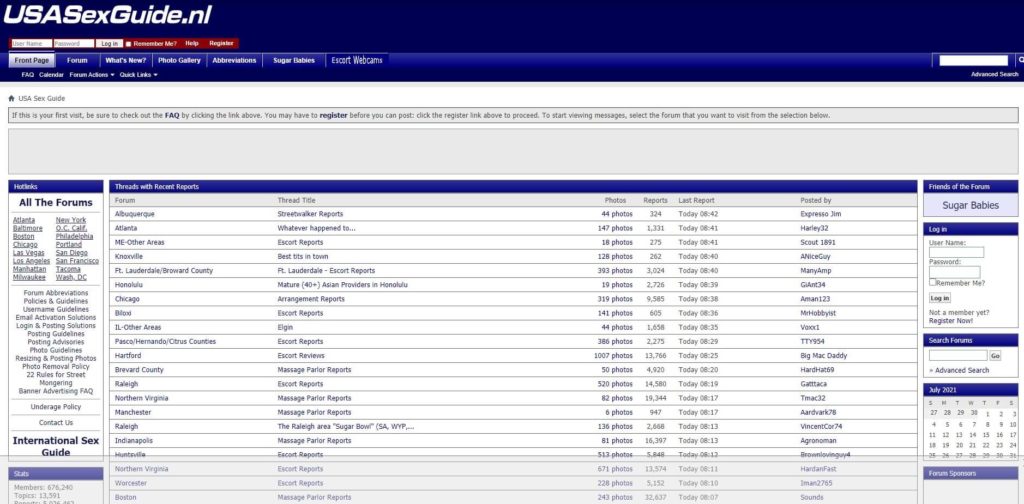Open the New York hotlink
The width and height of the screenshot is (1024, 504).
coord(71,220)
